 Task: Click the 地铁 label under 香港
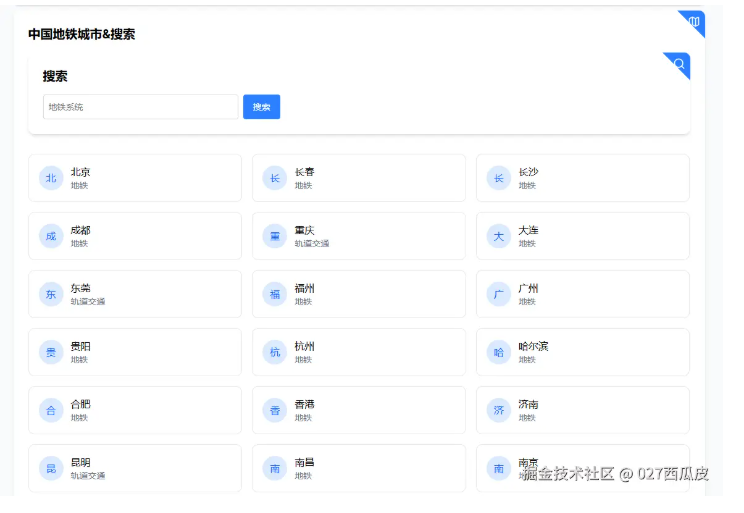[x=303, y=418]
